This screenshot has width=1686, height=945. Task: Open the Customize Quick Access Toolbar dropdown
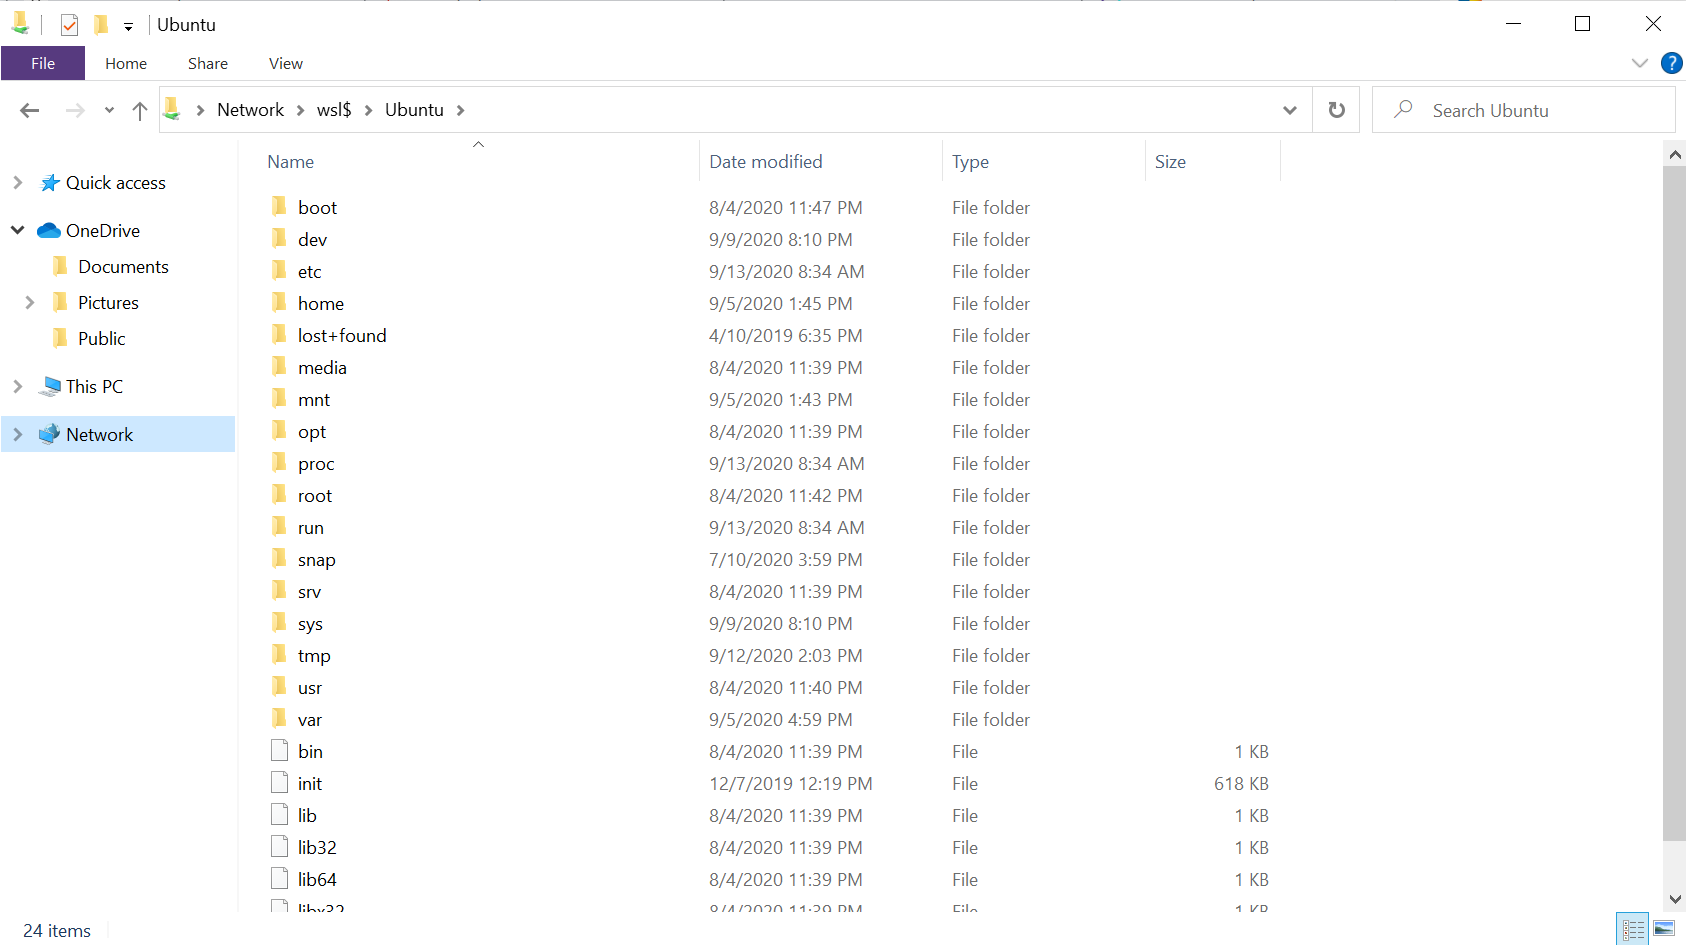tap(128, 26)
